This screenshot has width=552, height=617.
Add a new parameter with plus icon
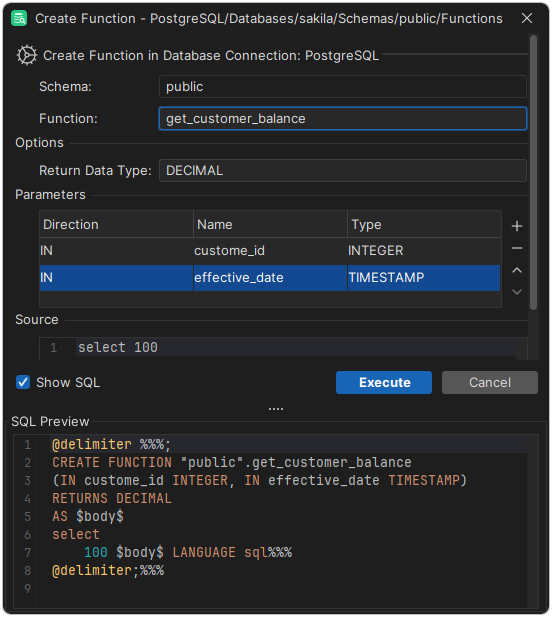(x=517, y=226)
